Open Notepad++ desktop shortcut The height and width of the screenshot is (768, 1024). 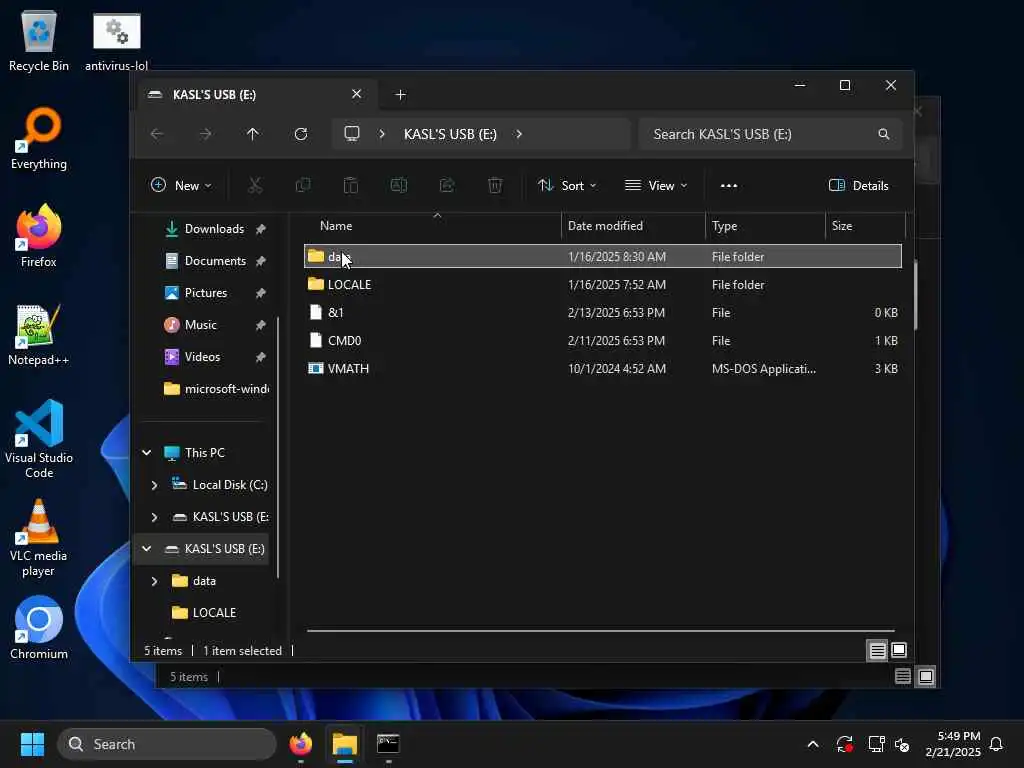pyautogui.click(x=39, y=335)
